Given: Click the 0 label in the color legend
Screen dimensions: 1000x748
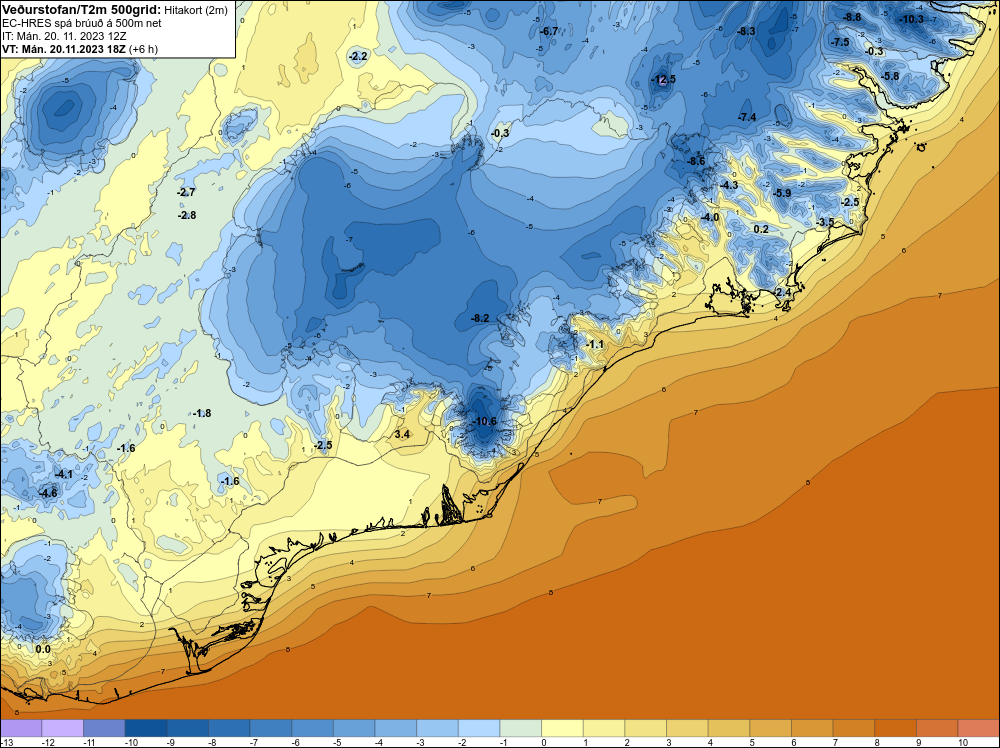Looking at the screenshot, I should coord(543,742).
